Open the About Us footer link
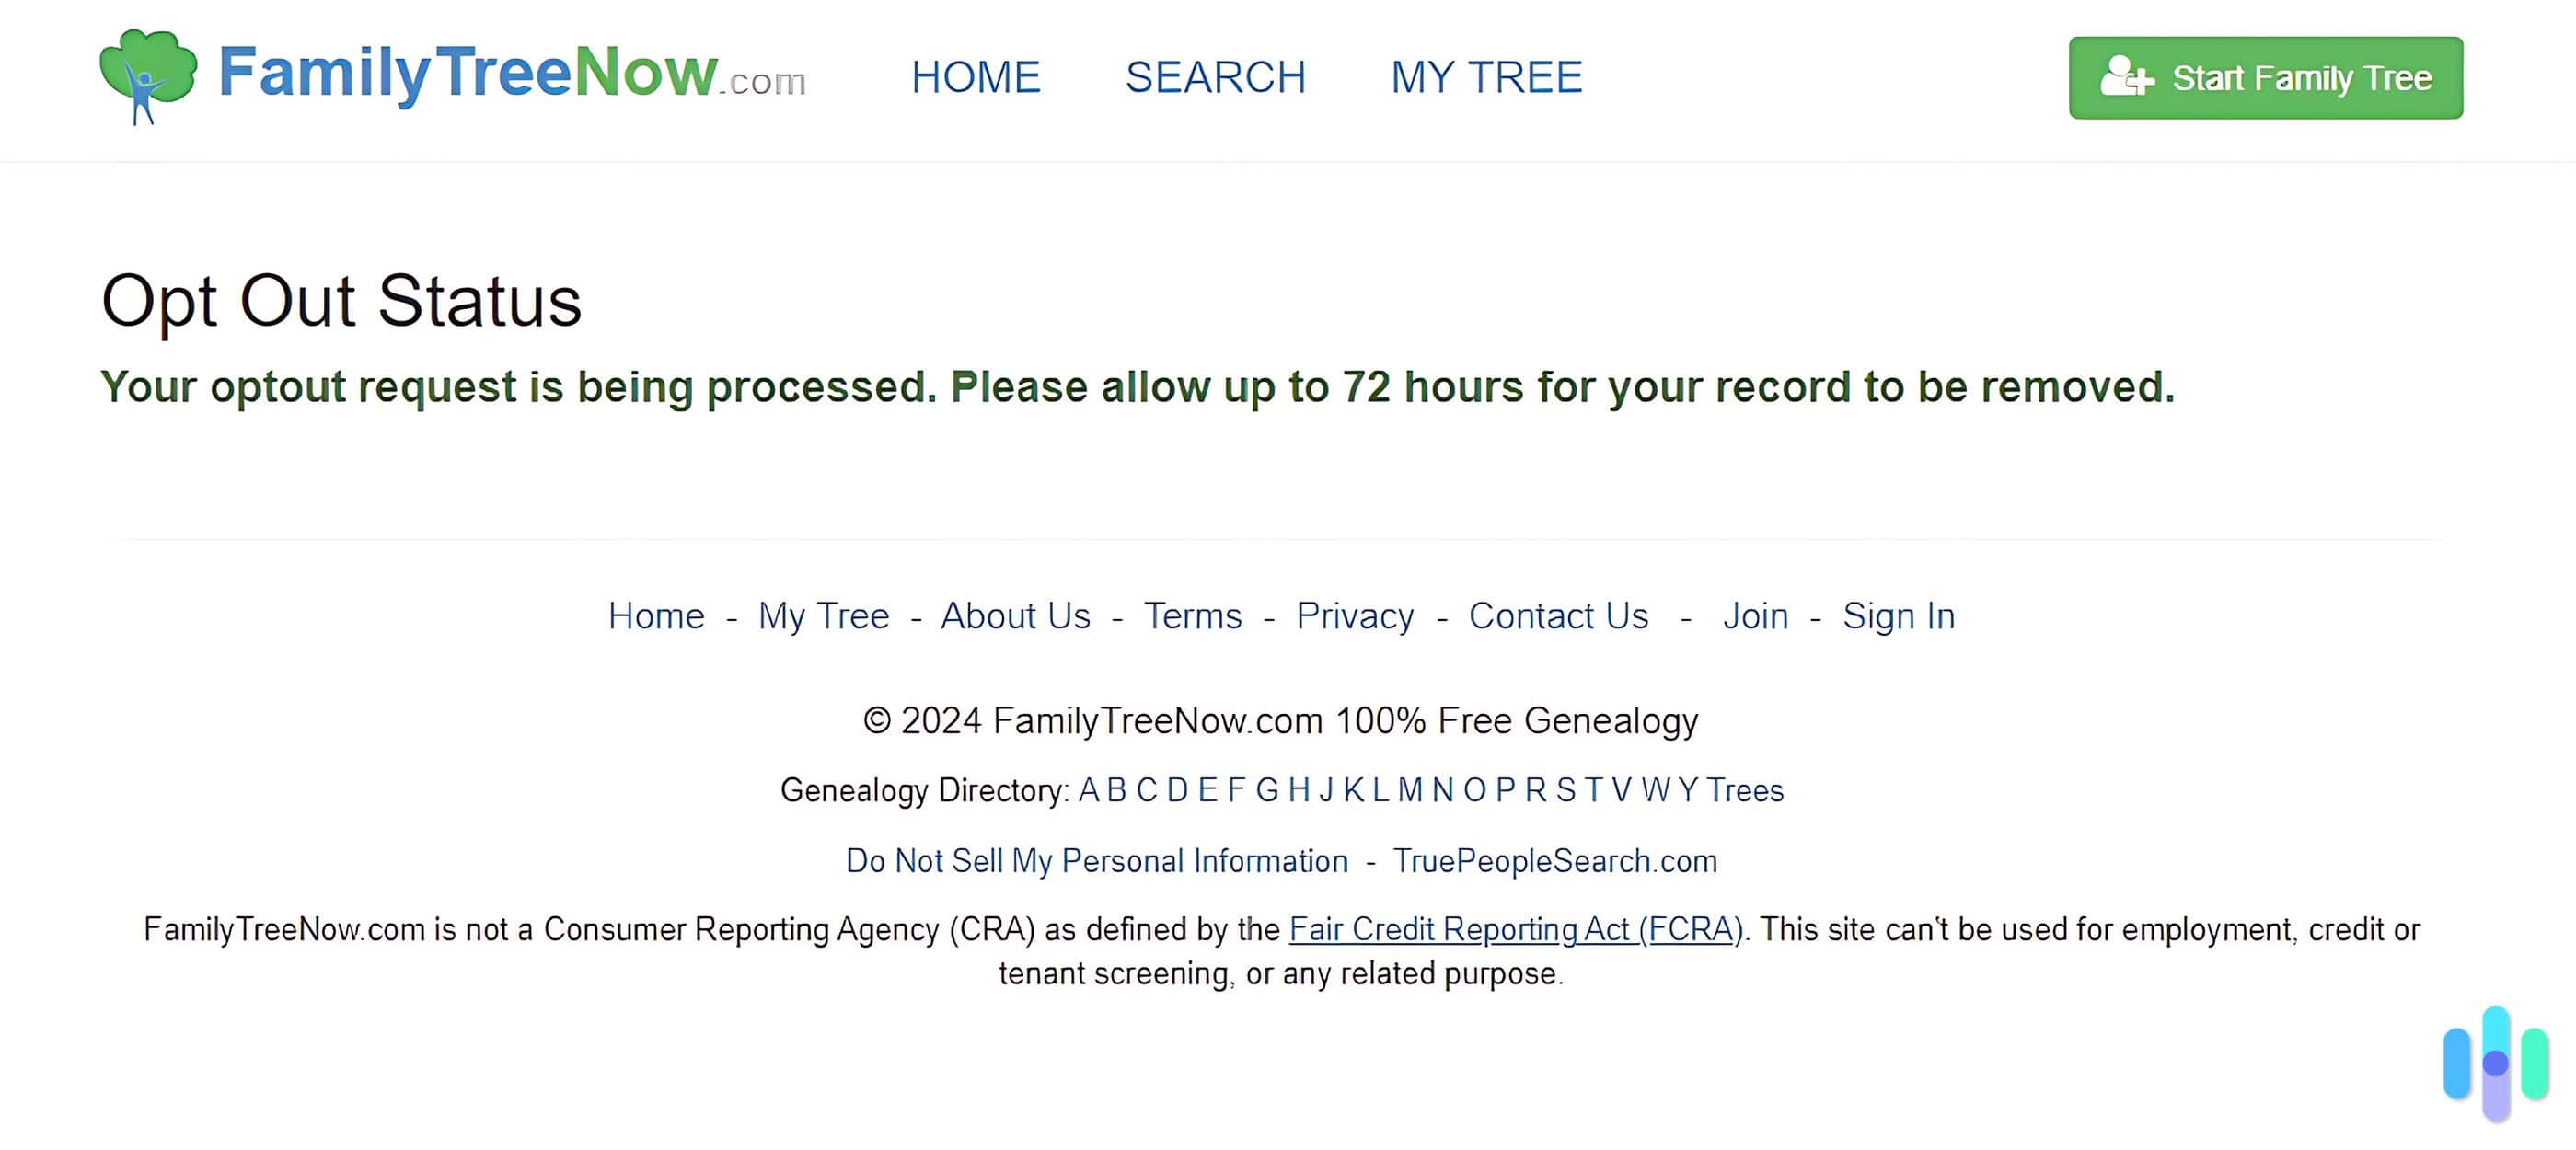Image resolution: width=2576 pixels, height=1150 pixels. coord(1015,615)
